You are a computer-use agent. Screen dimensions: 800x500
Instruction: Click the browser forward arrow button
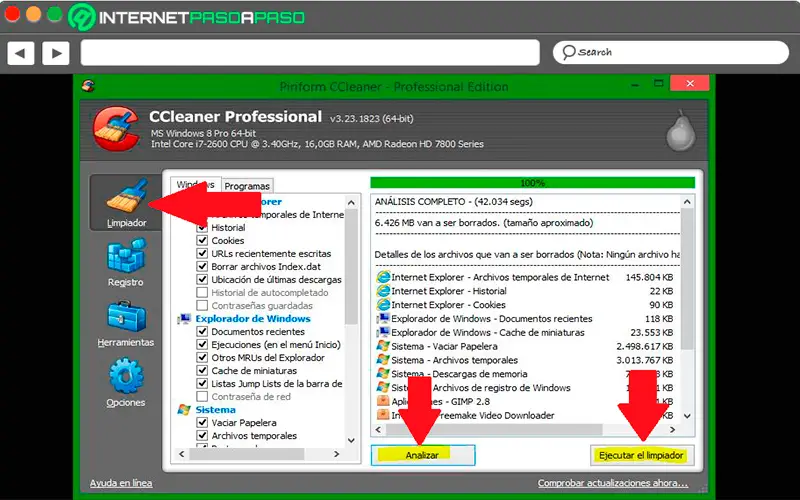pos(56,53)
